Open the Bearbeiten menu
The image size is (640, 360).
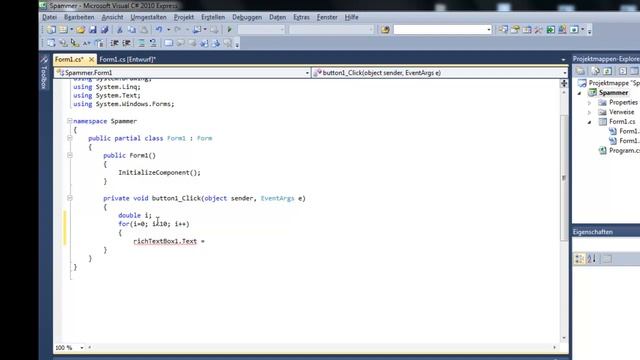pos(79,17)
